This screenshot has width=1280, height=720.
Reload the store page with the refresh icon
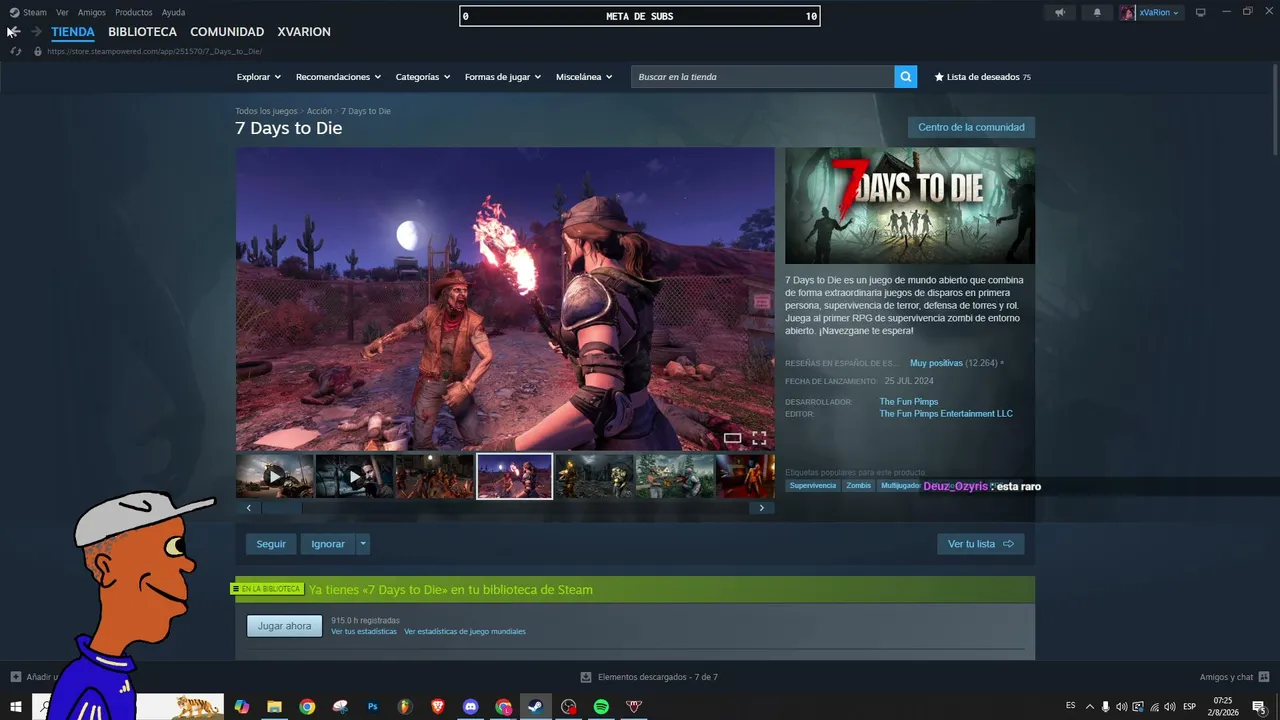pos(16,51)
